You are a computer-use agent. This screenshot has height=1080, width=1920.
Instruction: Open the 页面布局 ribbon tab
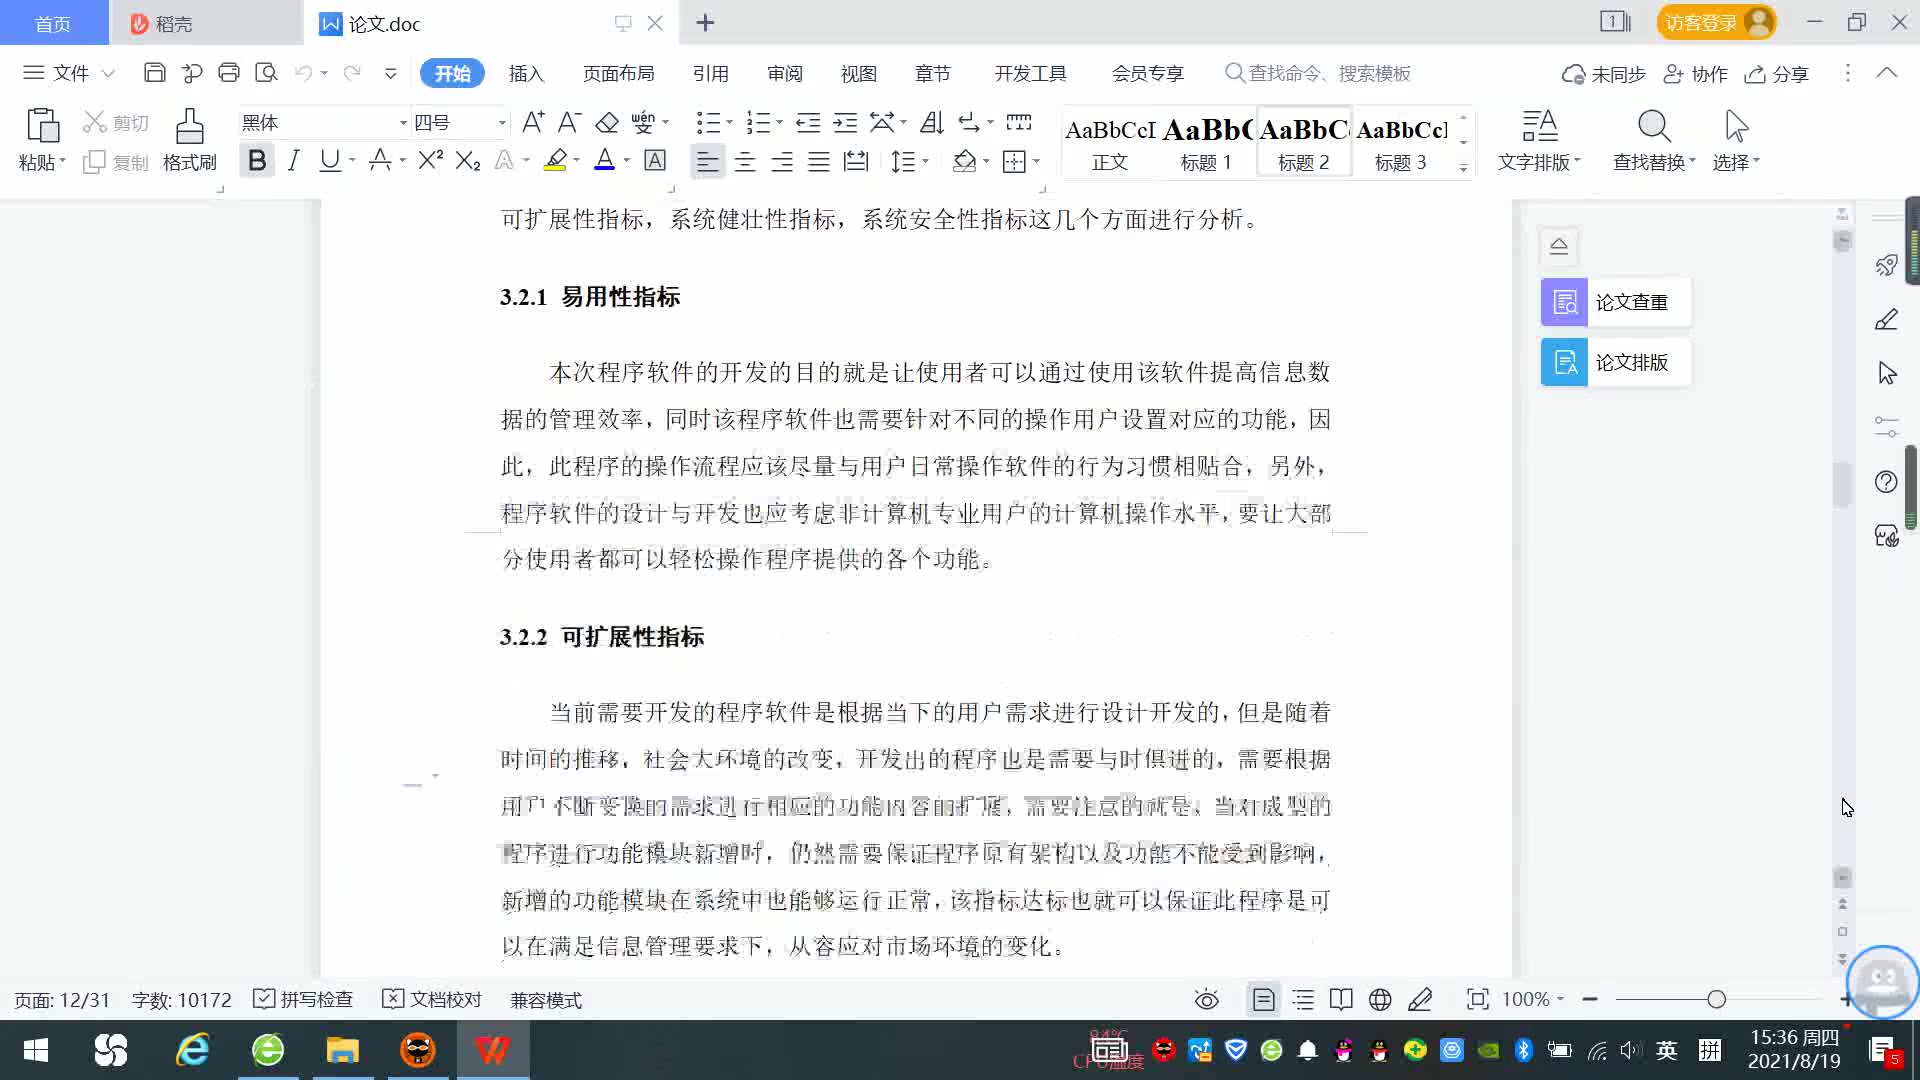click(618, 74)
